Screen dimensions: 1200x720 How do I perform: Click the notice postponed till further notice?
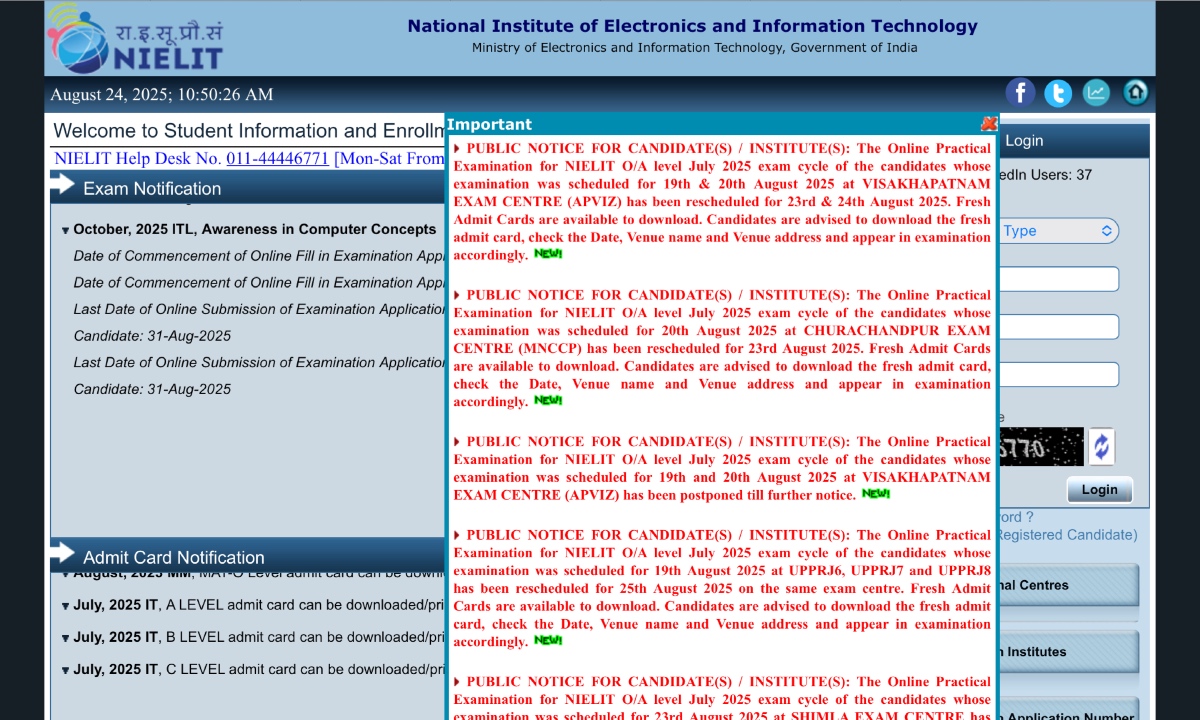tap(721, 468)
